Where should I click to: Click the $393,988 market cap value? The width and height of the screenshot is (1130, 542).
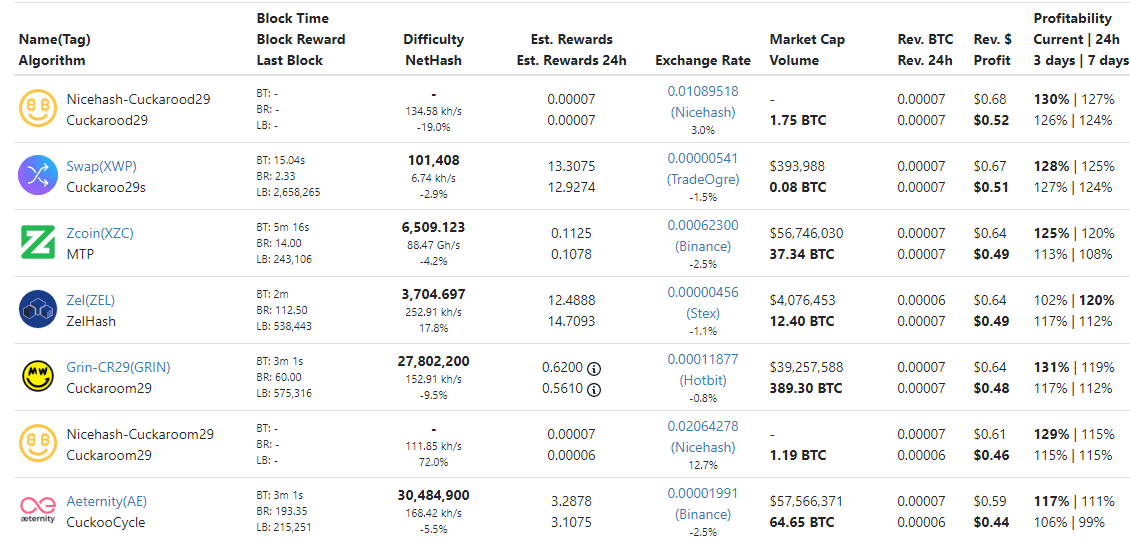(x=797, y=166)
